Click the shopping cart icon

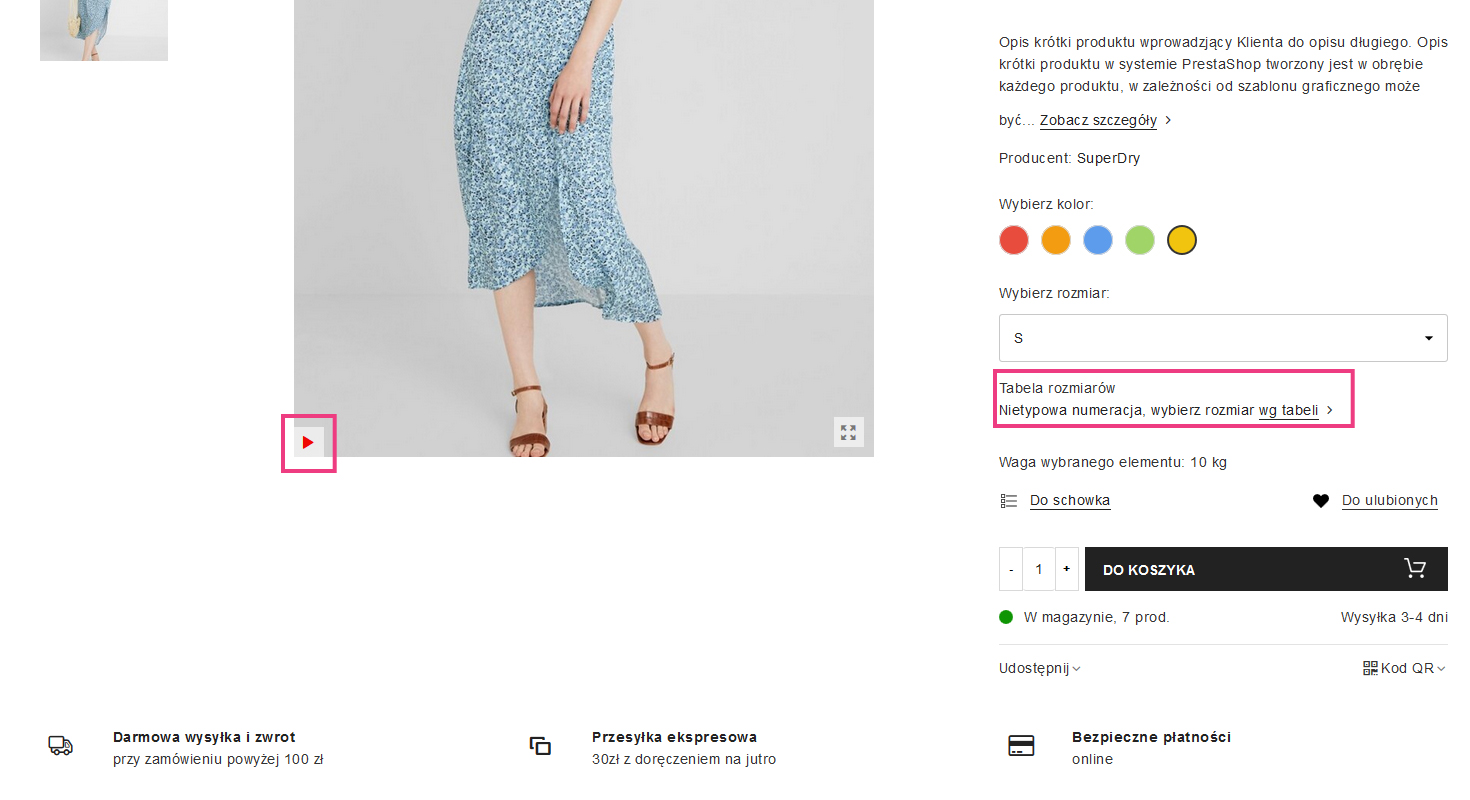pos(1415,569)
